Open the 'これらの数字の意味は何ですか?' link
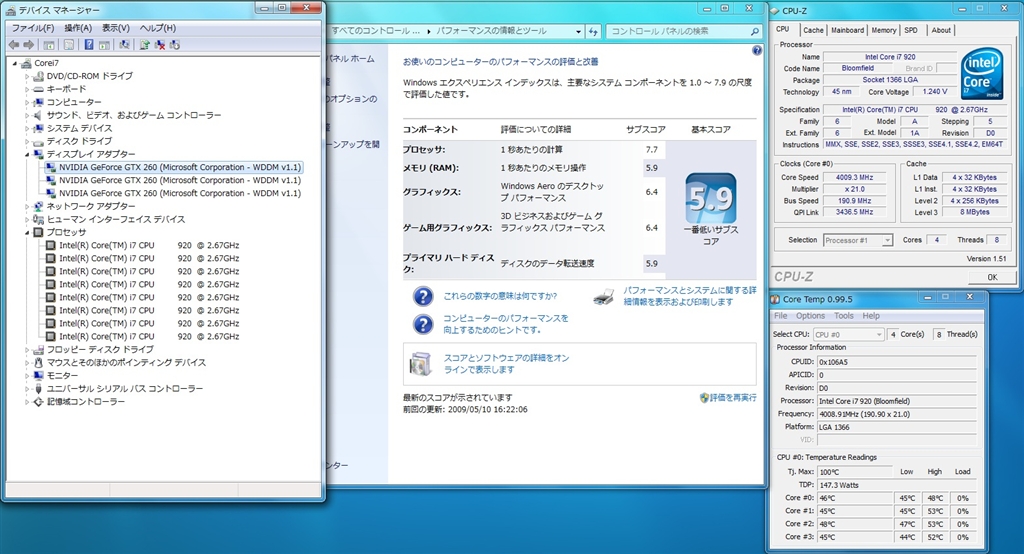The width and height of the screenshot is (1024, 554). tap(500, 296)
